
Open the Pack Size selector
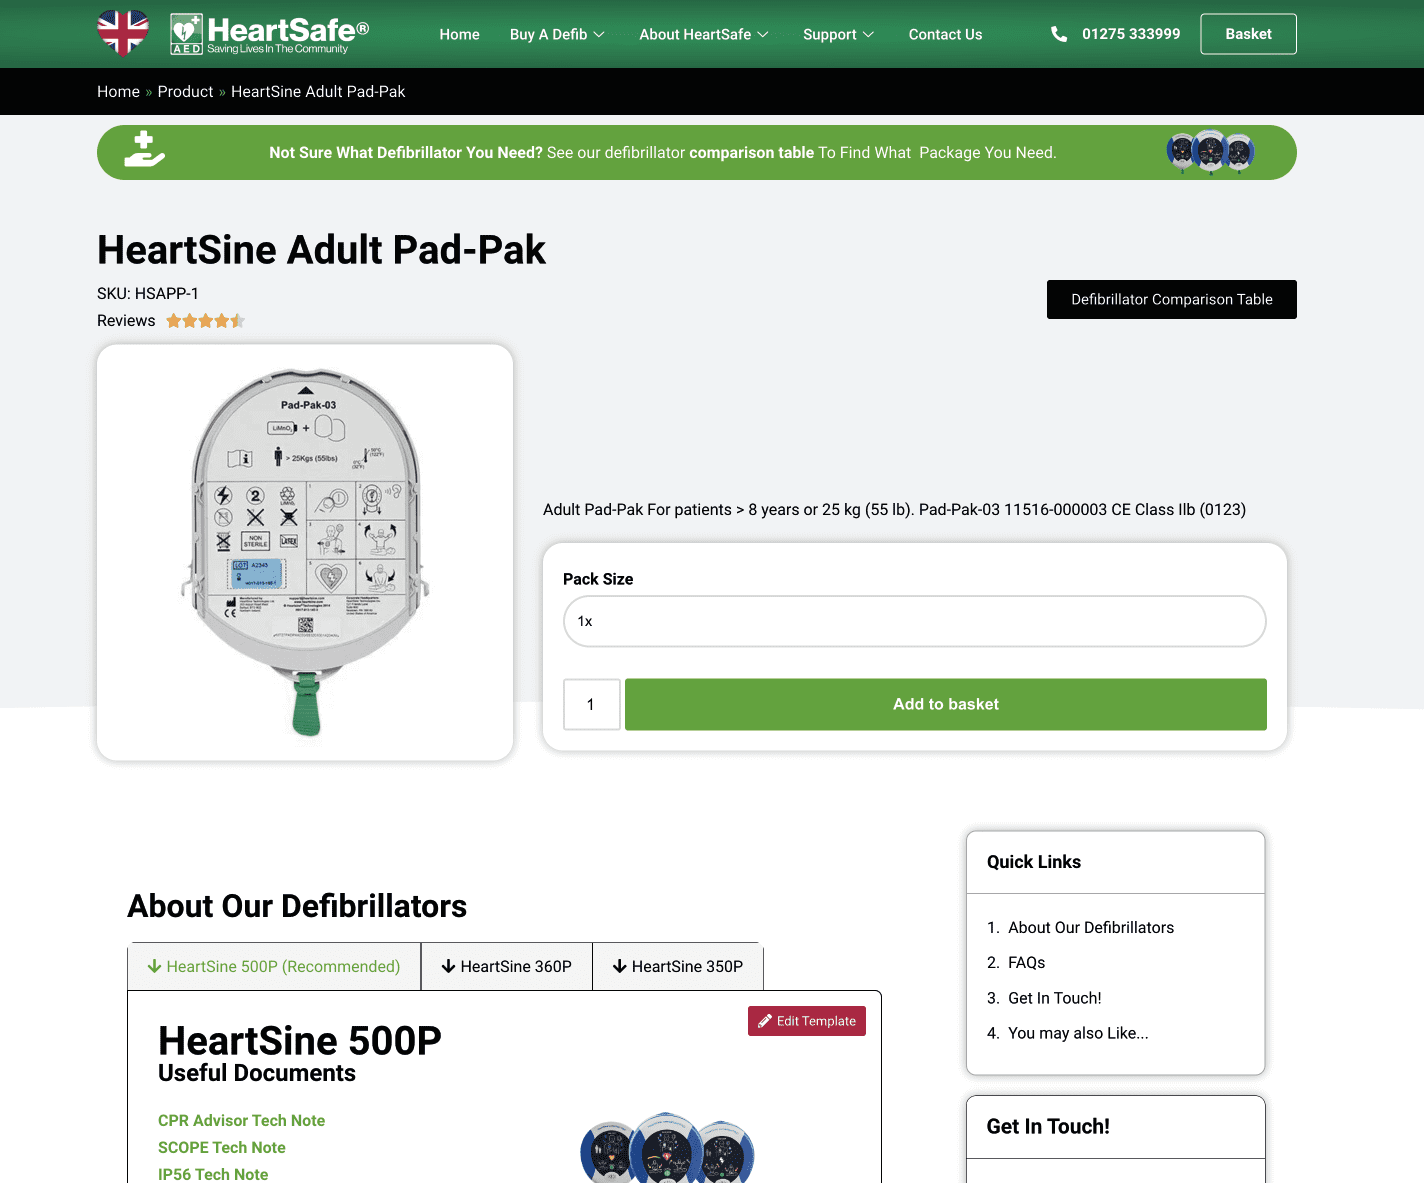[915, 621]
